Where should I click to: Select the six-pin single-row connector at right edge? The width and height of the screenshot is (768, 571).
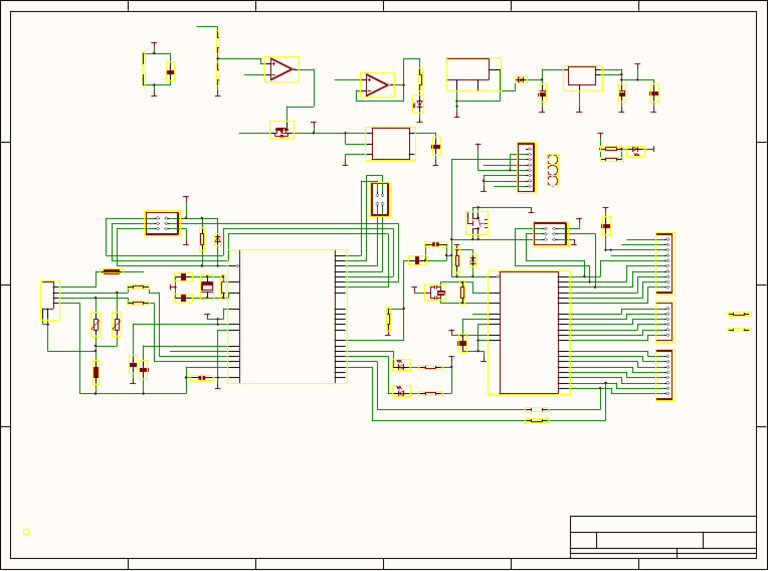click(x=665, y=321)
